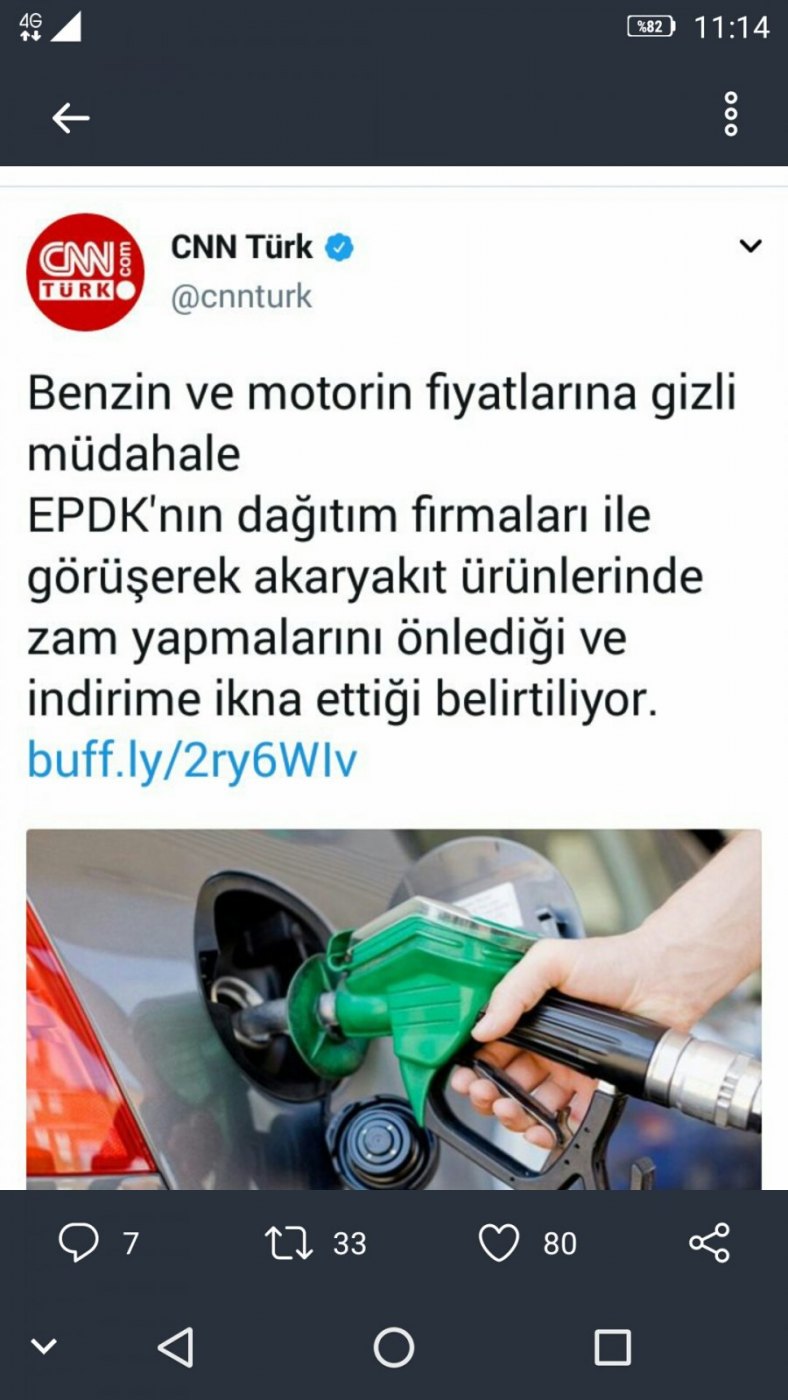
Task: View the fuel pump photo
Action: [x=394, y=1009]
